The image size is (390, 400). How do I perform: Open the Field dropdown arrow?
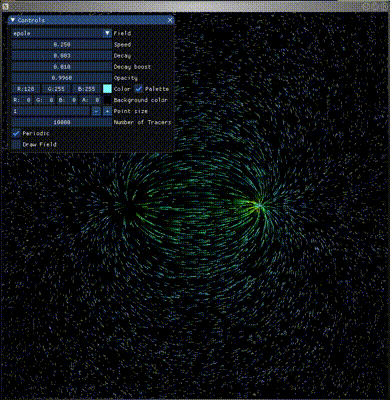tap(107, 33)
